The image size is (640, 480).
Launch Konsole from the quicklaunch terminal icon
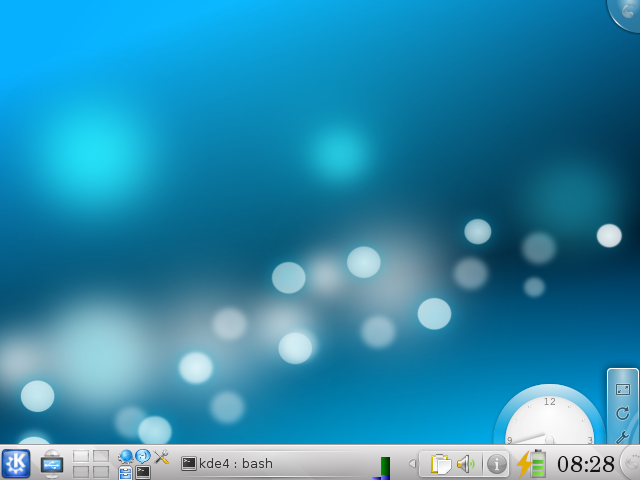pos(143,472)
